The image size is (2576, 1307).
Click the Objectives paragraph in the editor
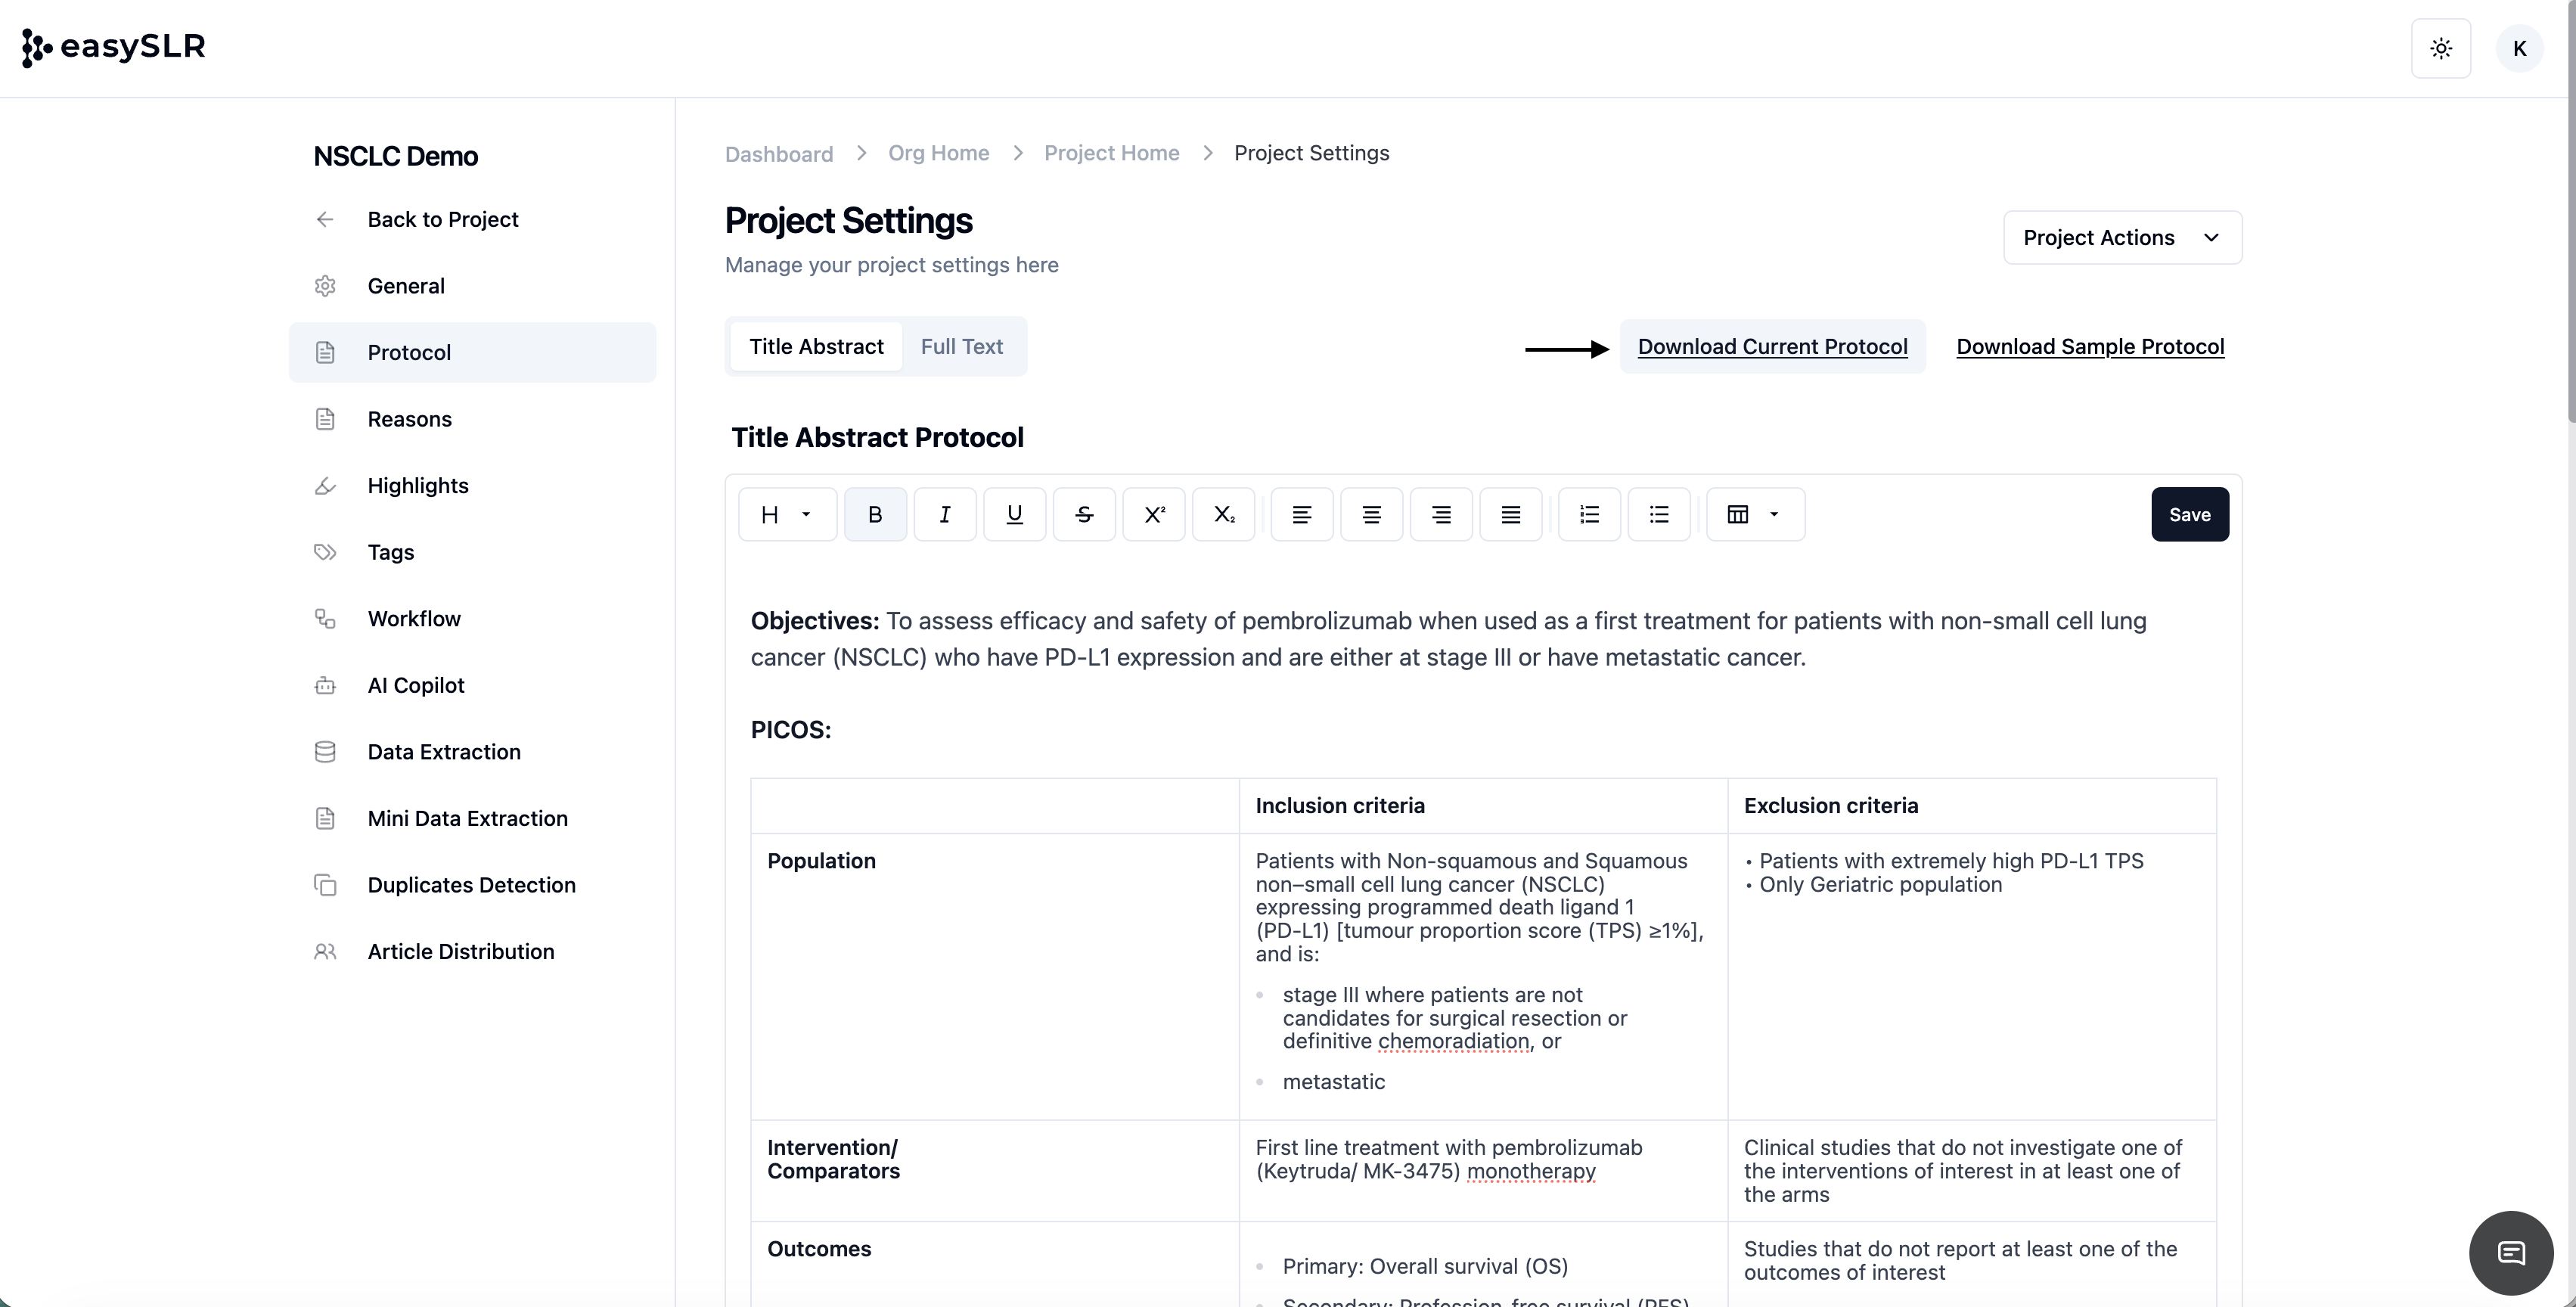point(1448,638)
